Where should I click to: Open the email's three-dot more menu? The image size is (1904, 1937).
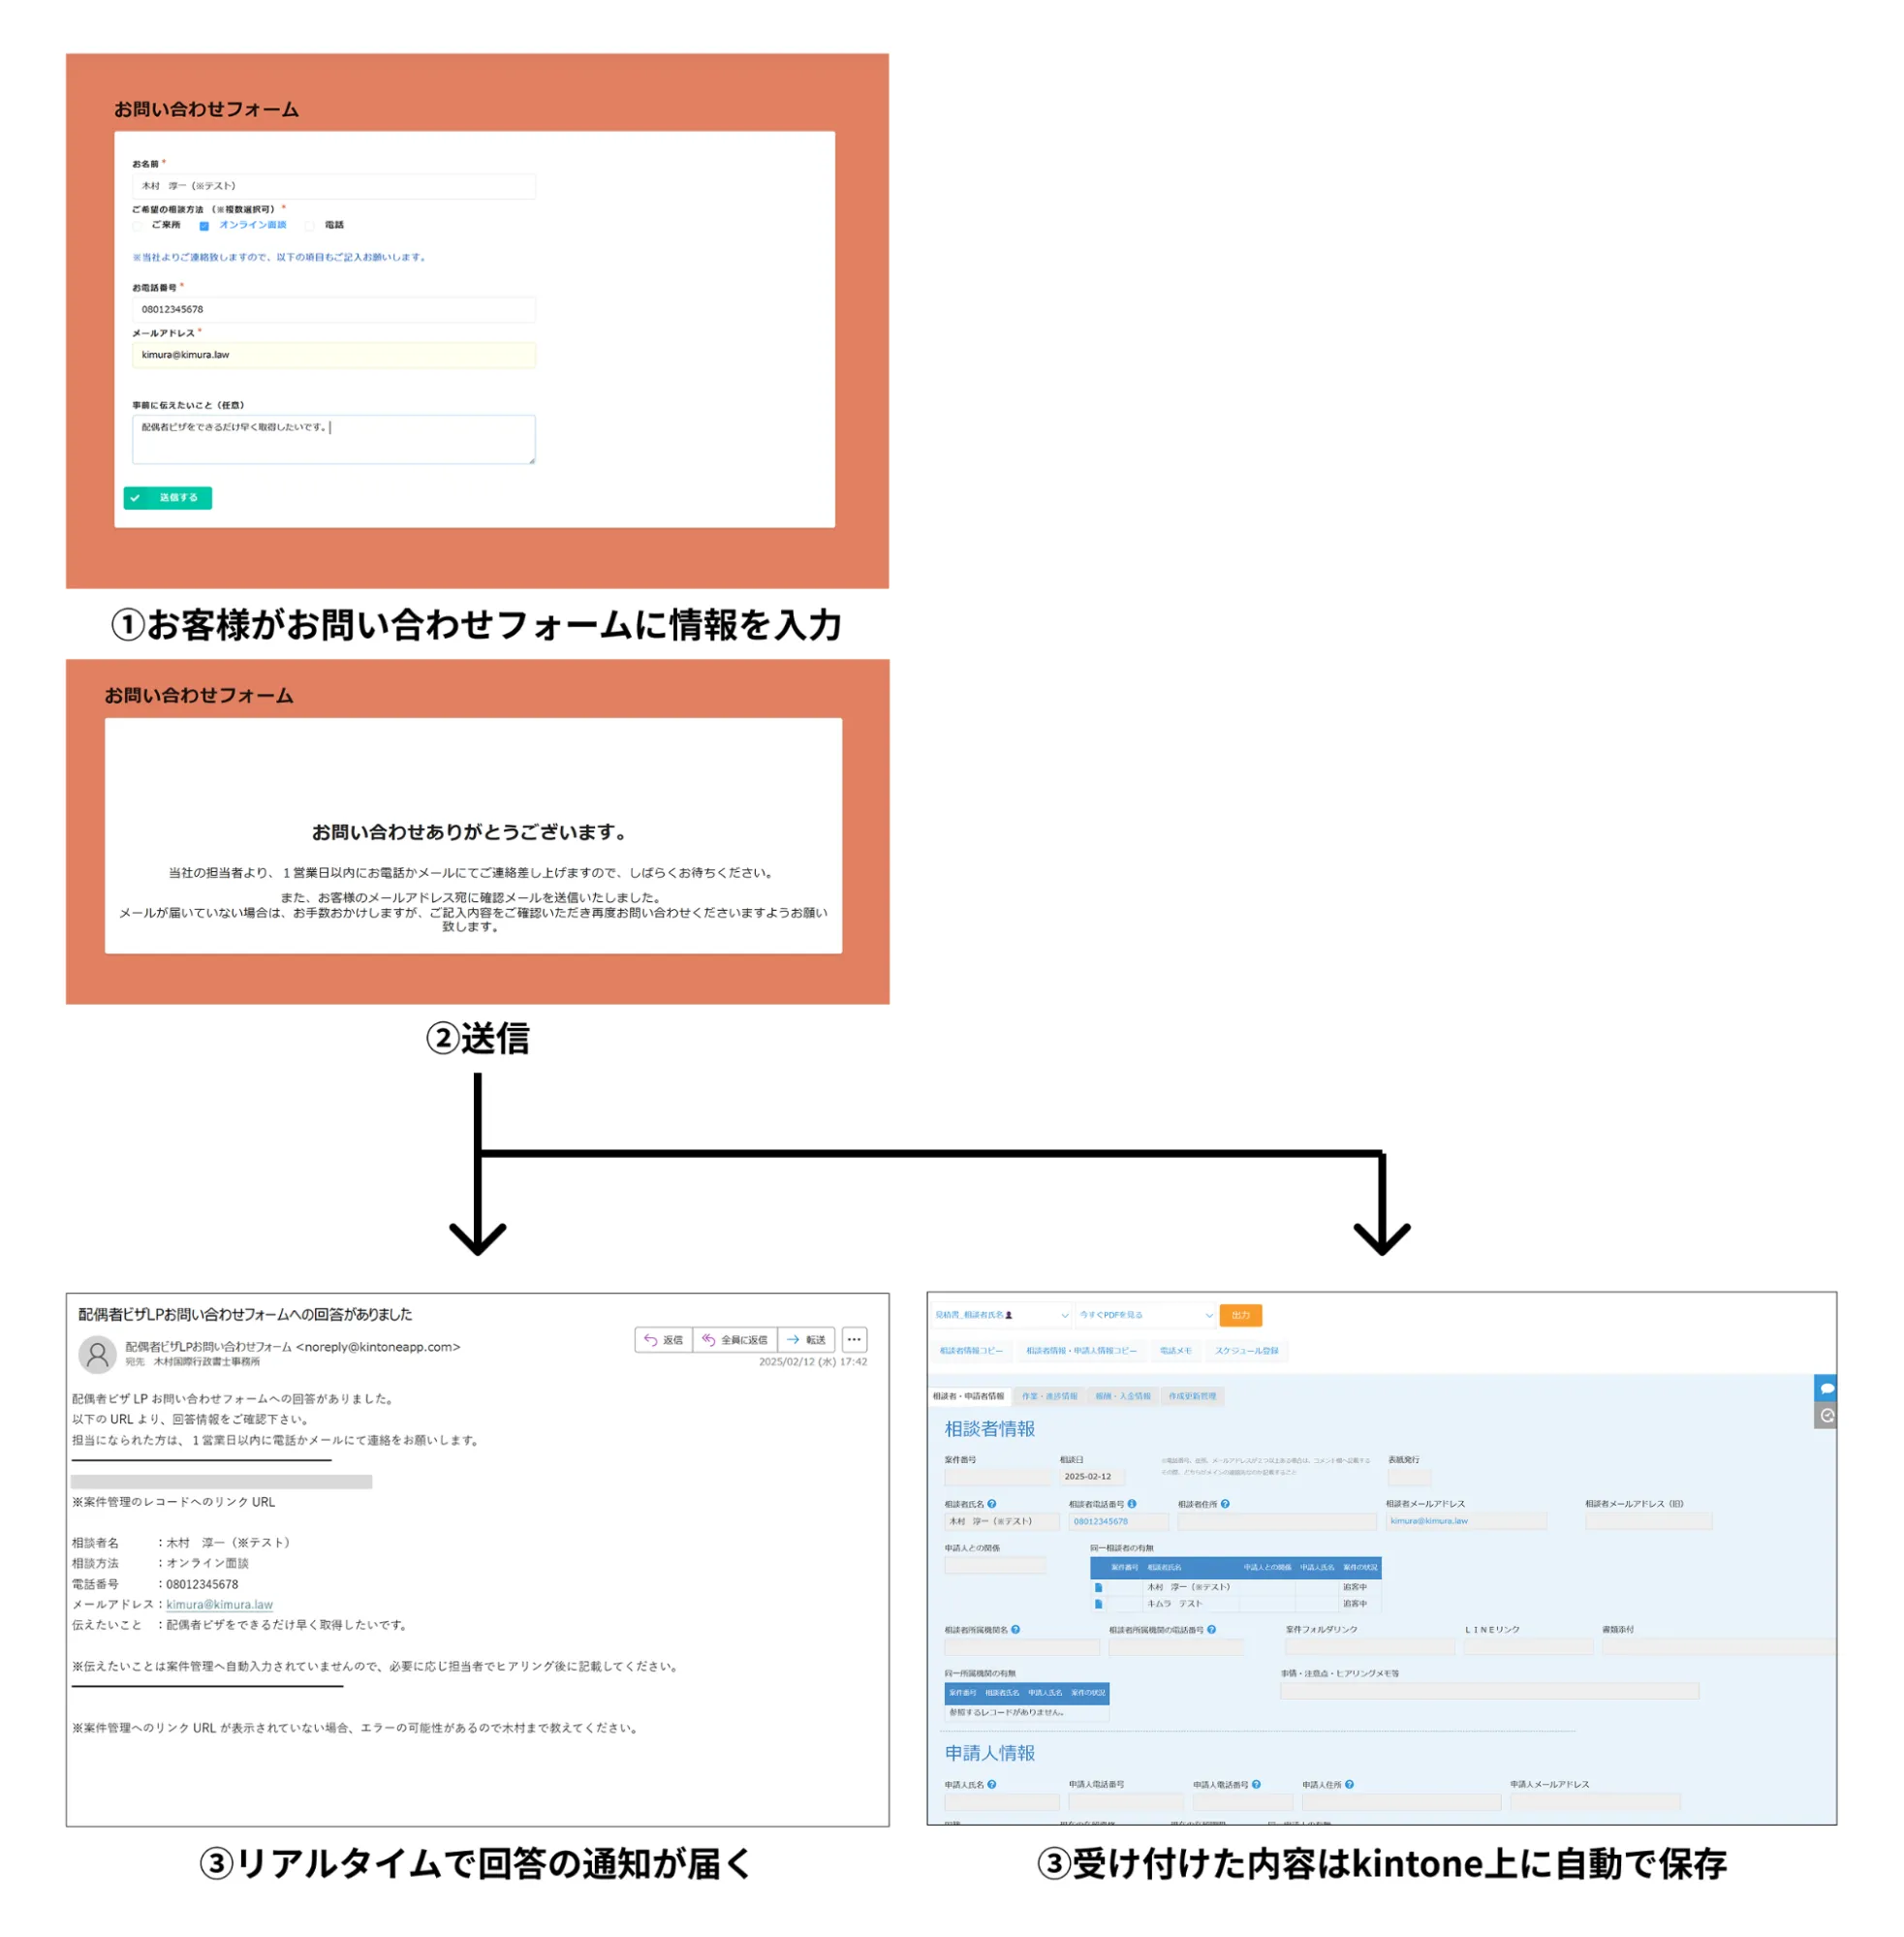pos(854,1340)
